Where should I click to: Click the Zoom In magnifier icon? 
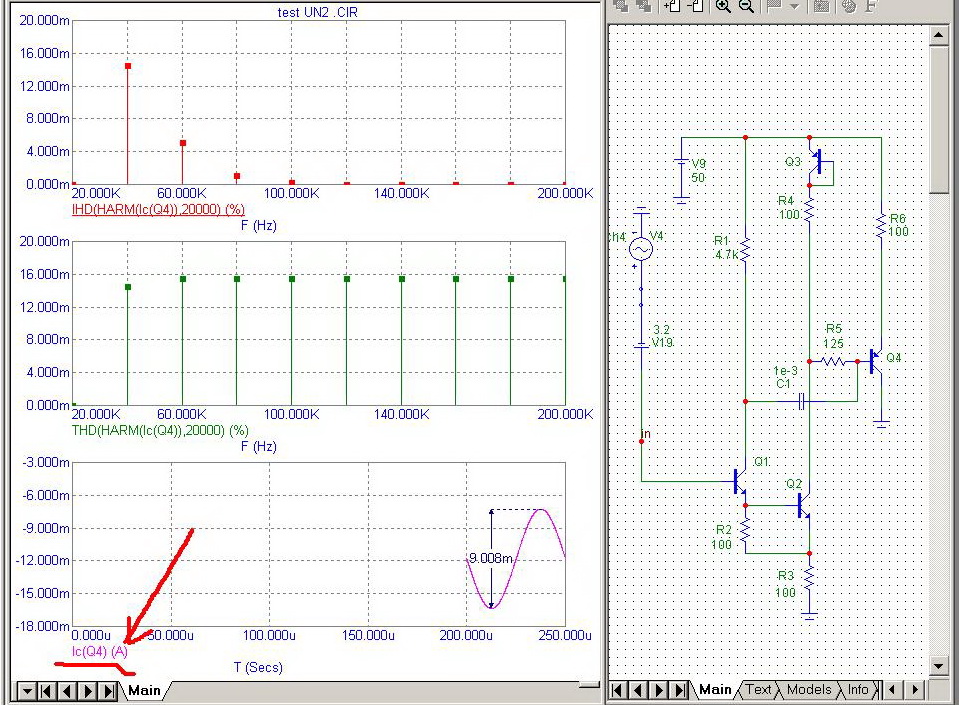tap(723, 6)
